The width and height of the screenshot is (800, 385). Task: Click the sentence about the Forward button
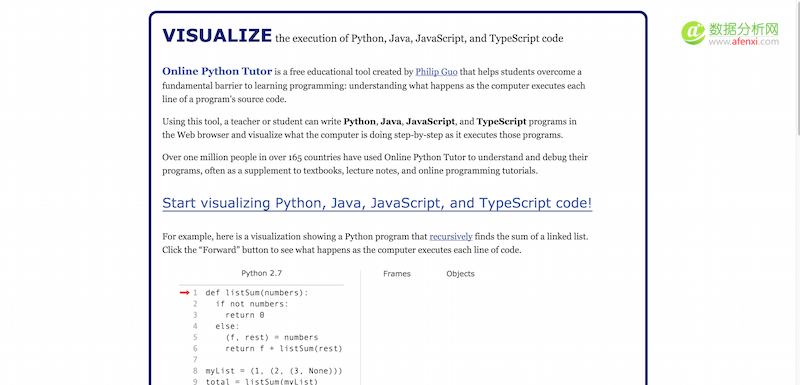coord(342,250)
